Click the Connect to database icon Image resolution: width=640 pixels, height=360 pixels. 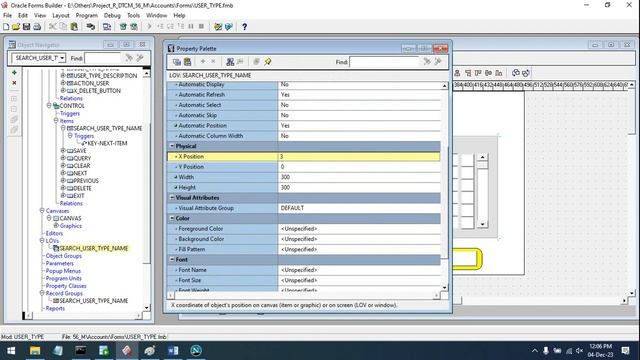pyautogui.click(x=90, y=27)
